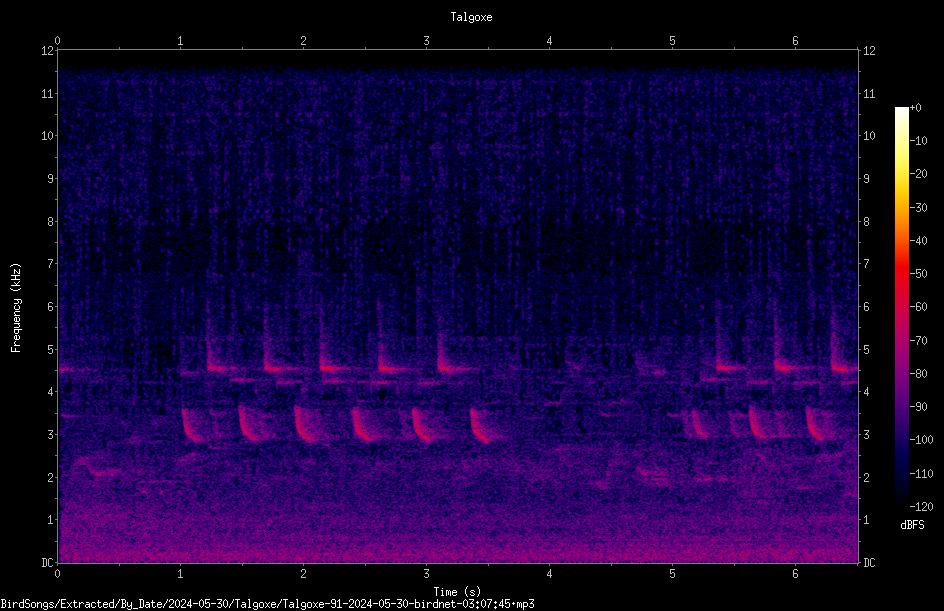Image resolution: width=944 pixels, height=611 pixels.
Task: Click the 5 kHz tick on left axis
Action: click(x=51, y=349)
